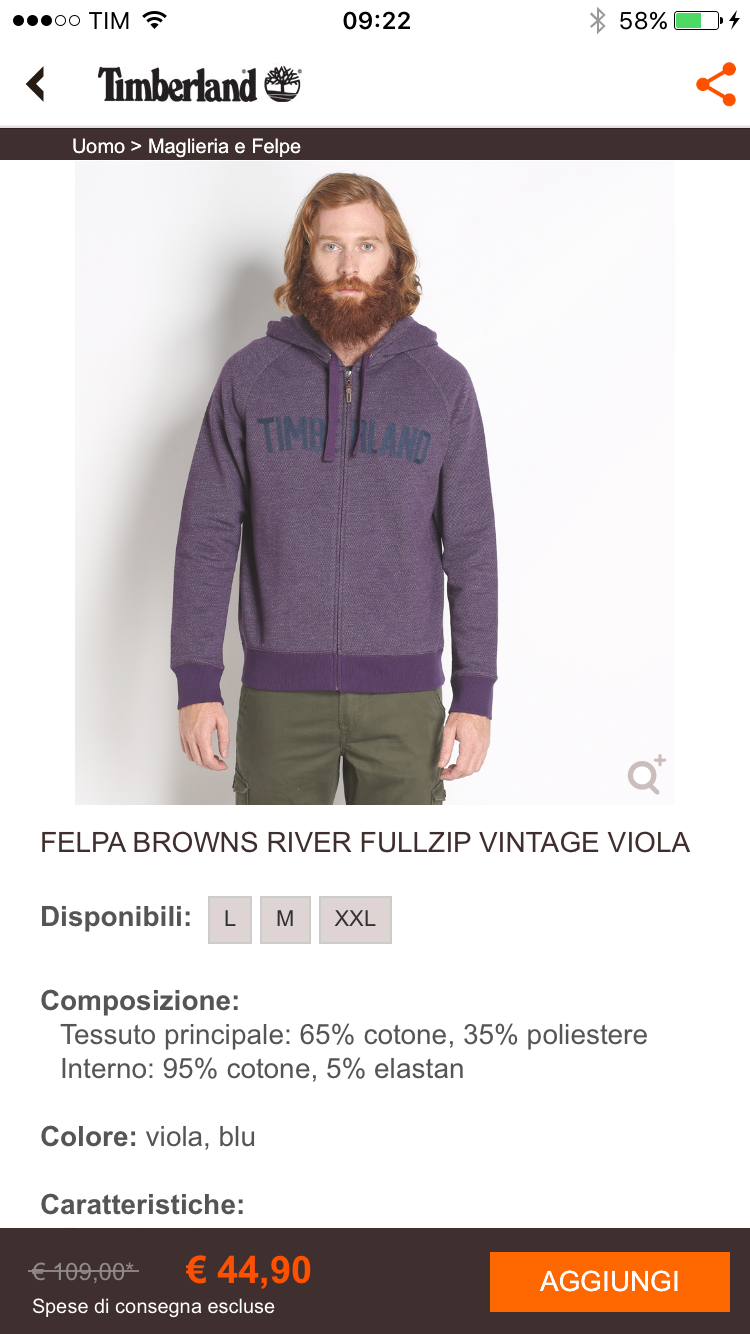Open the share icon menu
This screenshot has width=750, height=1334.
[x=716, y=85]
